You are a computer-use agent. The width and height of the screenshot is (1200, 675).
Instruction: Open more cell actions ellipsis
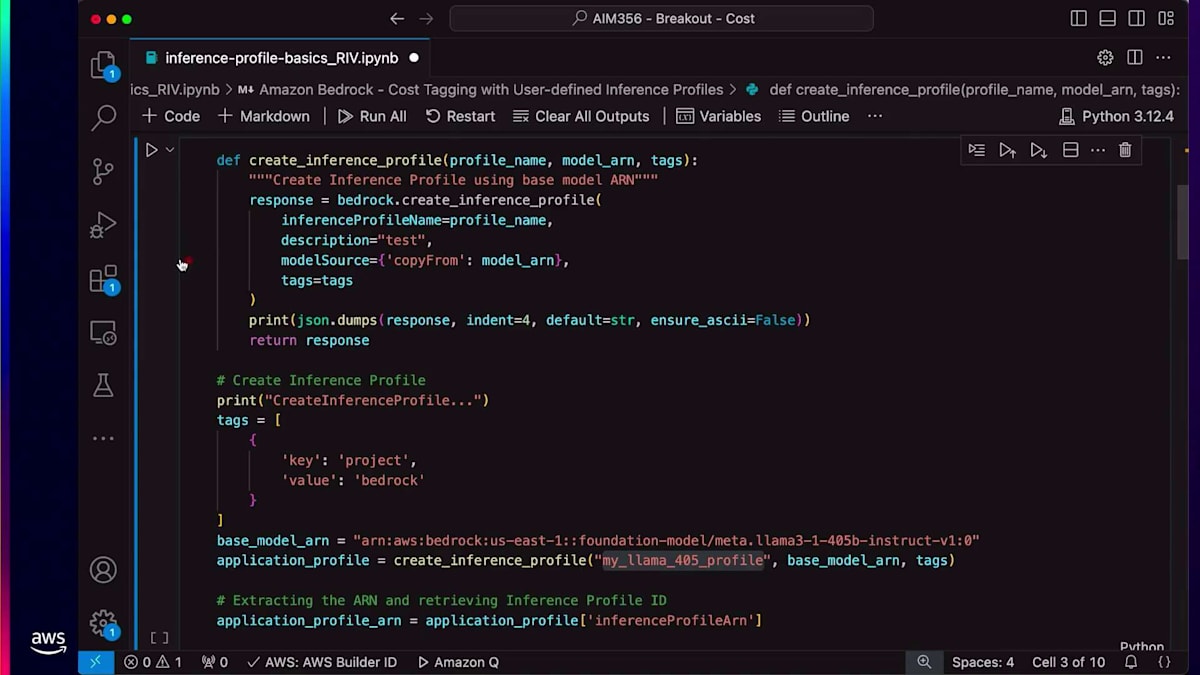[1098, 150]
